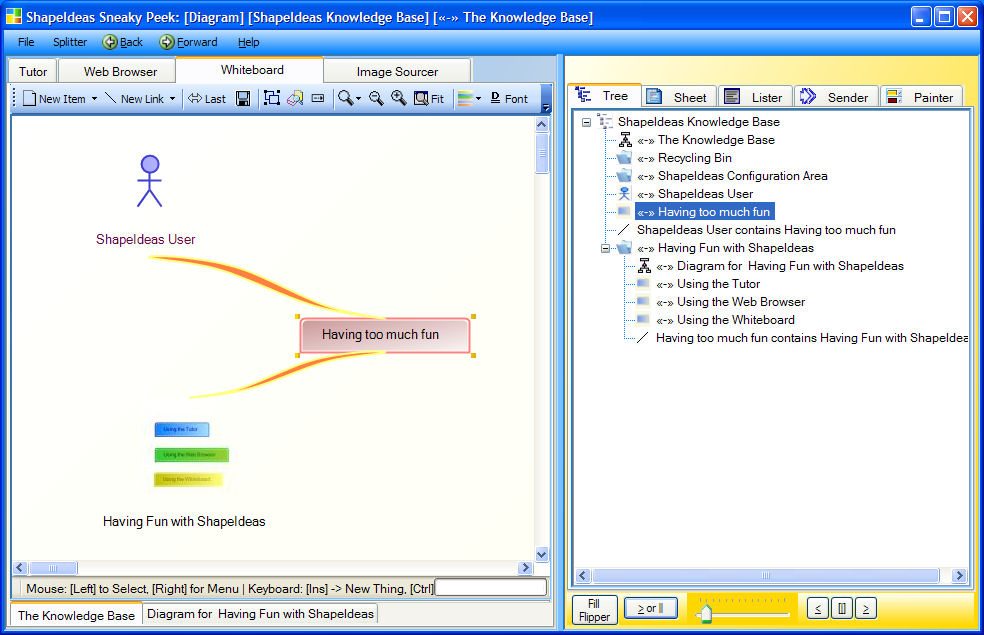The width and height of the screenshot is (984, 635).
Task: Click the flipper slider thumb
Action: (x=706, y=614)
